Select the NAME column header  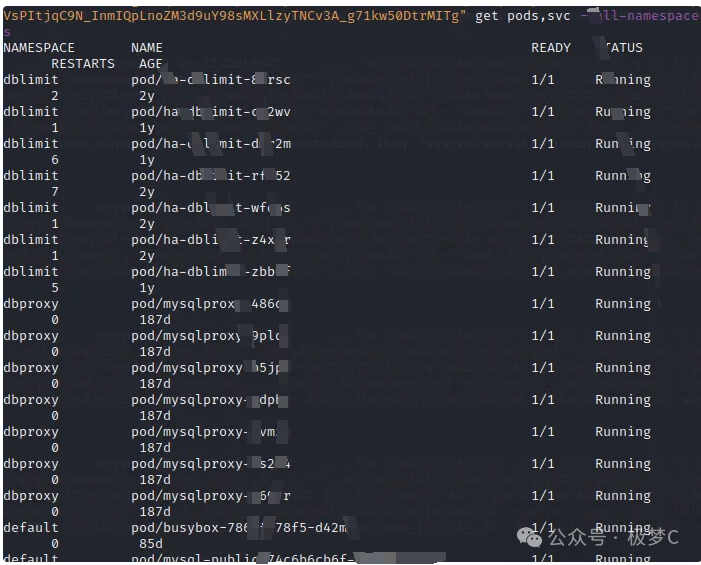coord(147,48)
